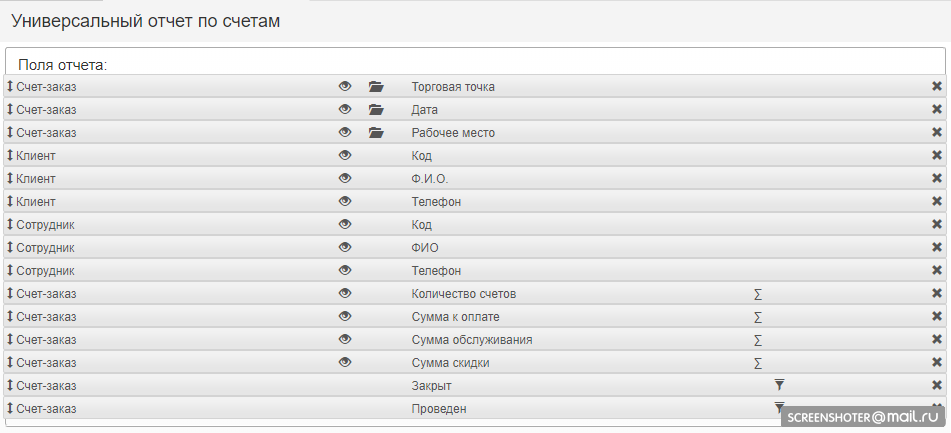The width and height of the screenshot is (951, 433).
Task: Click the sigma icon for Сумма к оплате
Action: [x=758, y=317]
